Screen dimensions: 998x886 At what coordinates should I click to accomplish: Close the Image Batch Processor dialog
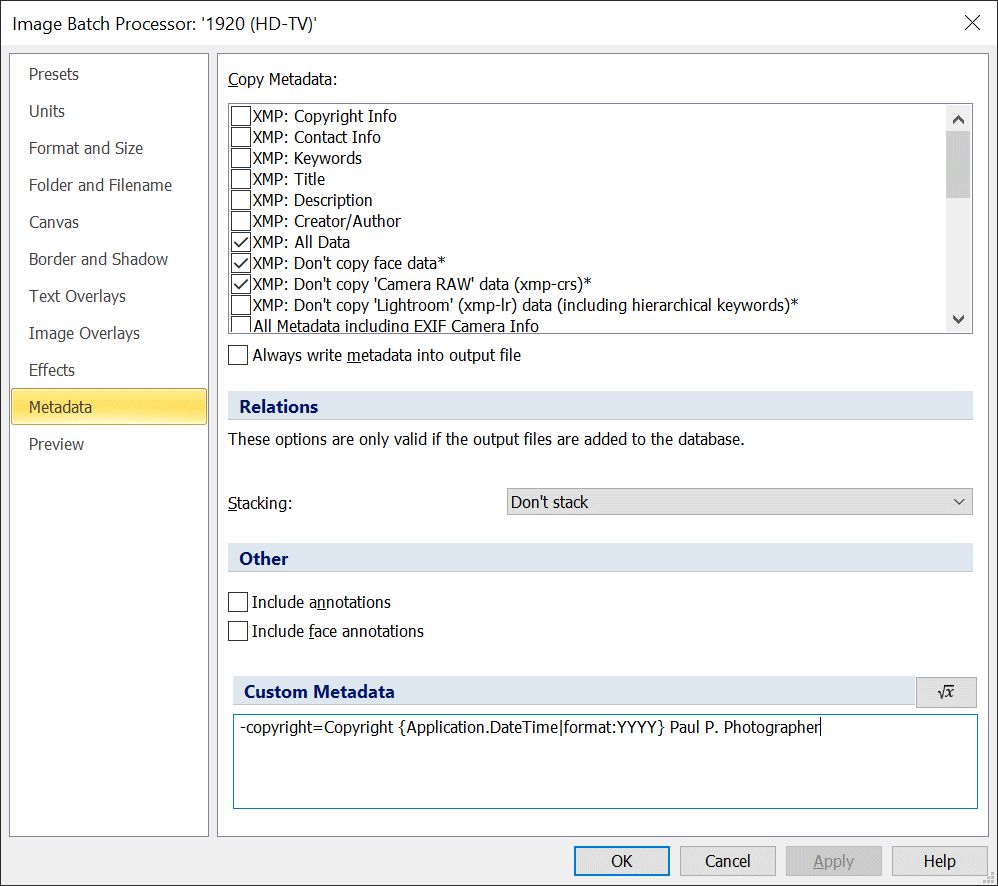tap(972, 24)
